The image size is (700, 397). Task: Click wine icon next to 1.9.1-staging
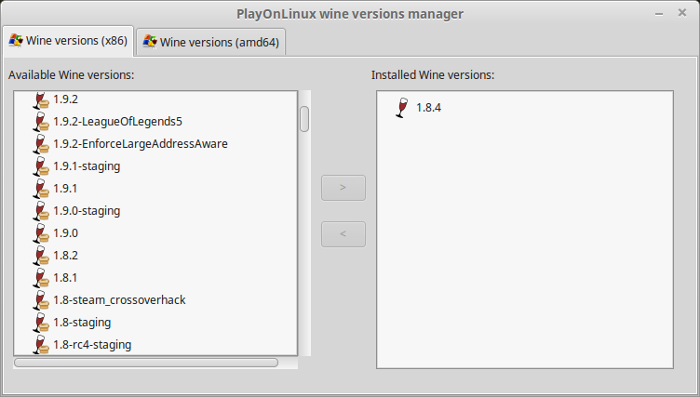click(41, 166)
